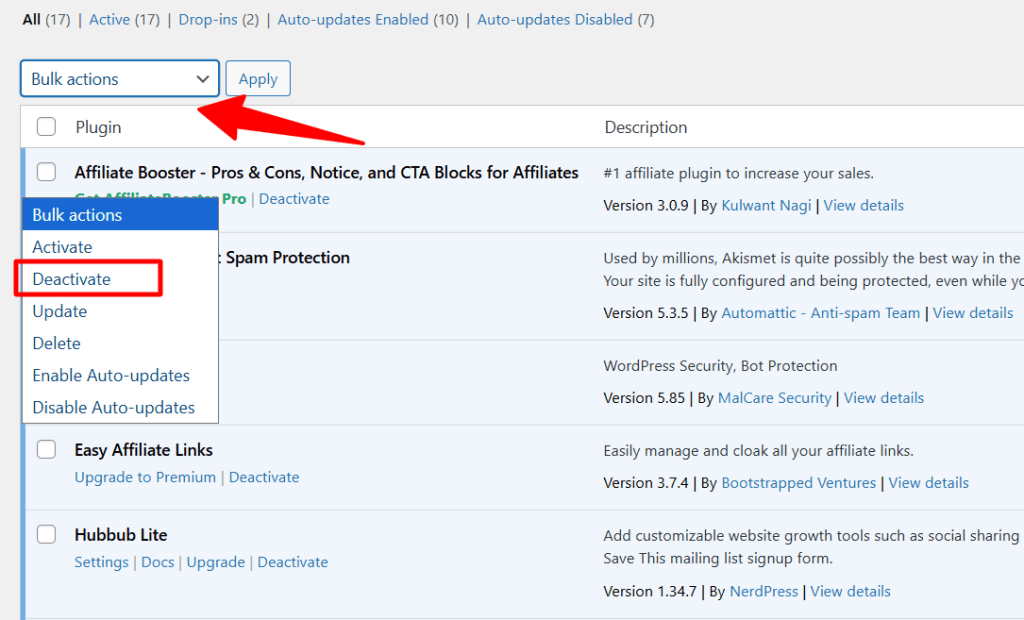1024x620 pixels.
Task: View details for Affiliate Booster
Action: (x=863, y=205)
